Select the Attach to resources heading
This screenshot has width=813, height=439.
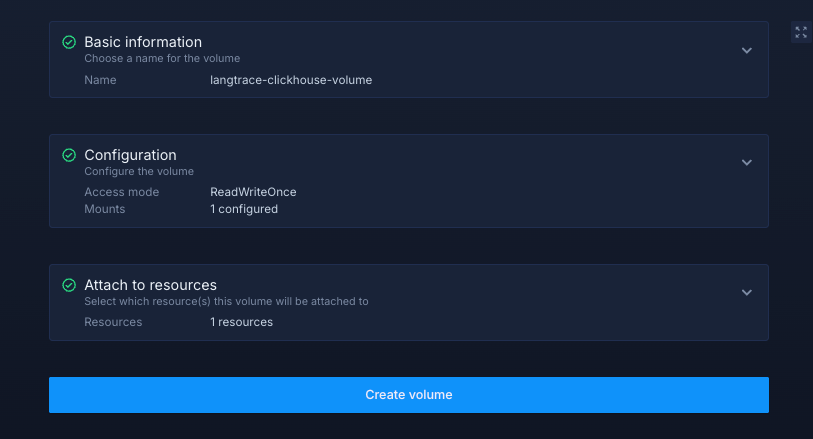pos(150,285)
